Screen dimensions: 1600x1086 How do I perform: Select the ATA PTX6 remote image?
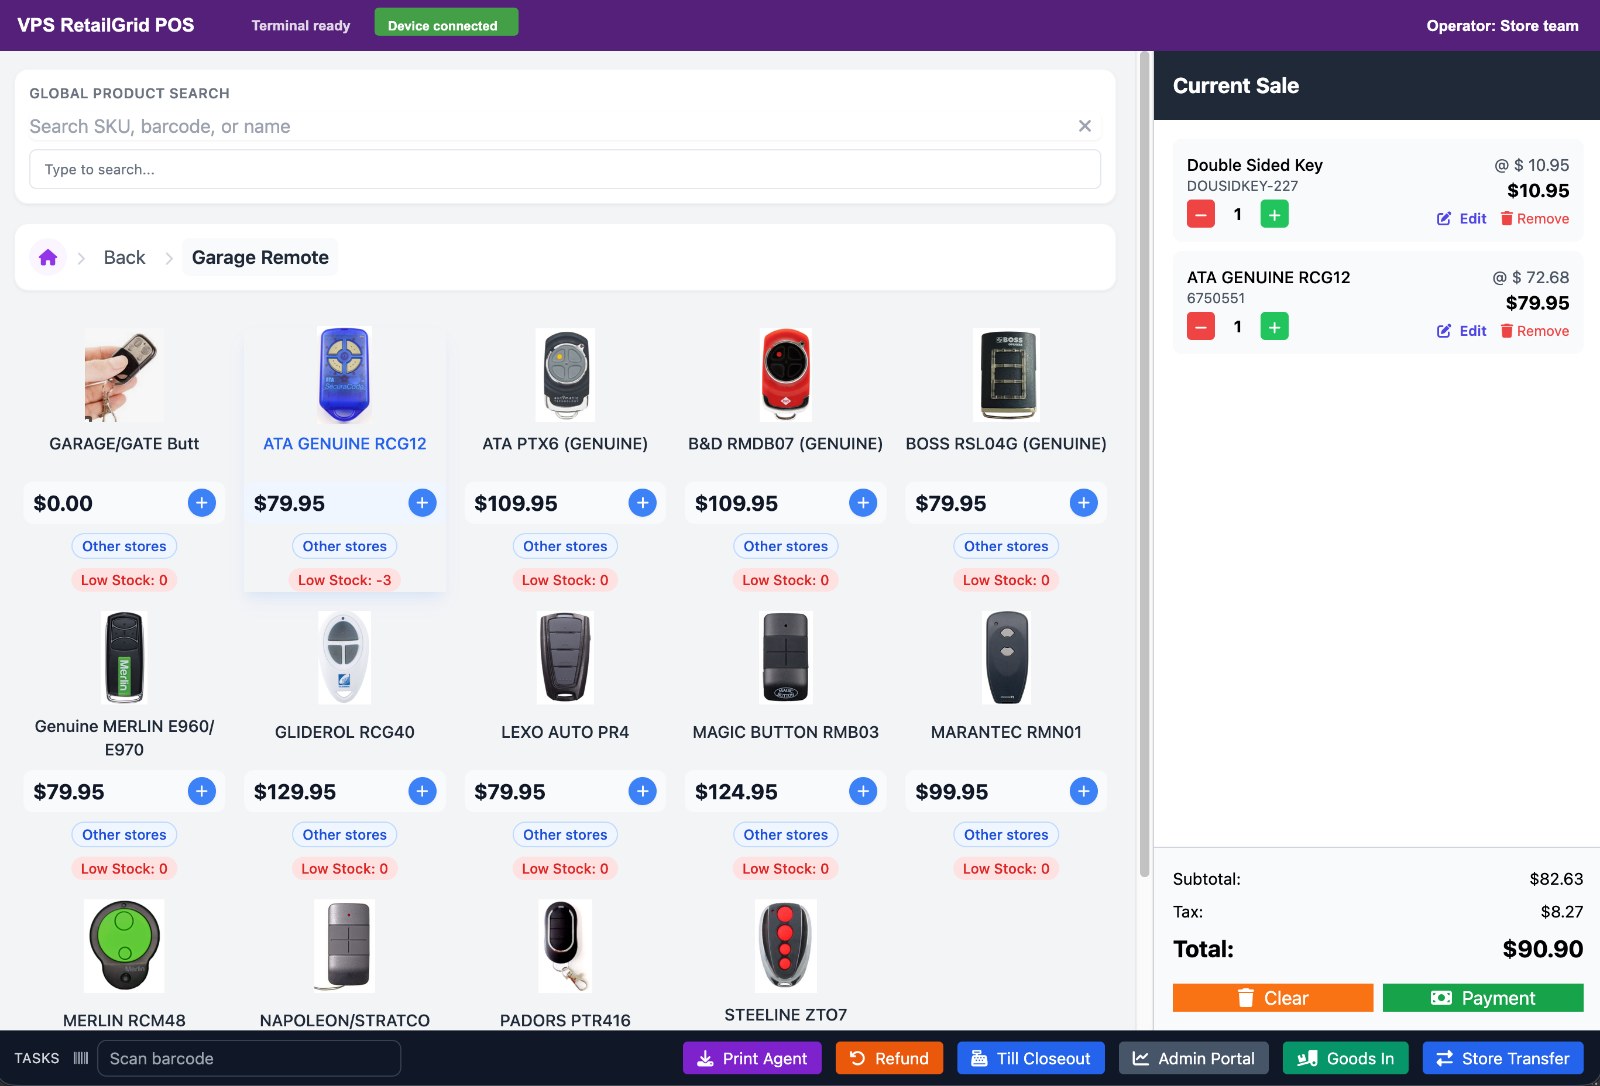click(x=566, y=375)
